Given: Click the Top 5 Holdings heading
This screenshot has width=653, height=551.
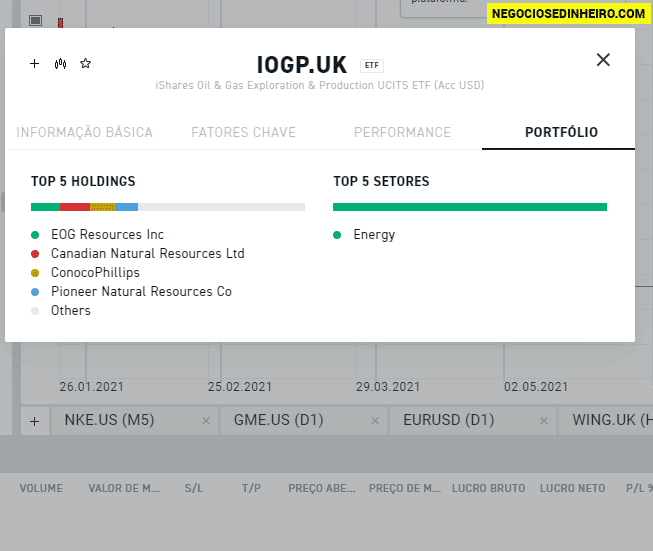Looking at the screenshot, I should (83, 181).
